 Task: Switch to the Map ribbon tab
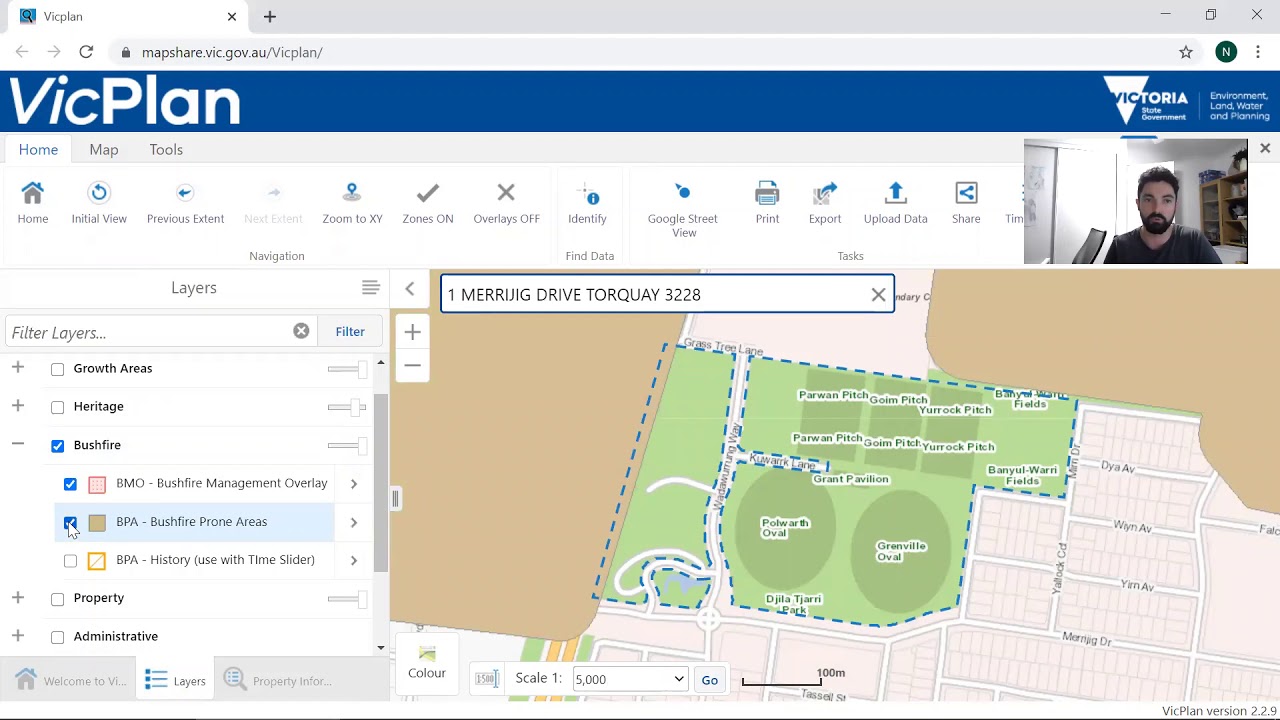(104, 149)
